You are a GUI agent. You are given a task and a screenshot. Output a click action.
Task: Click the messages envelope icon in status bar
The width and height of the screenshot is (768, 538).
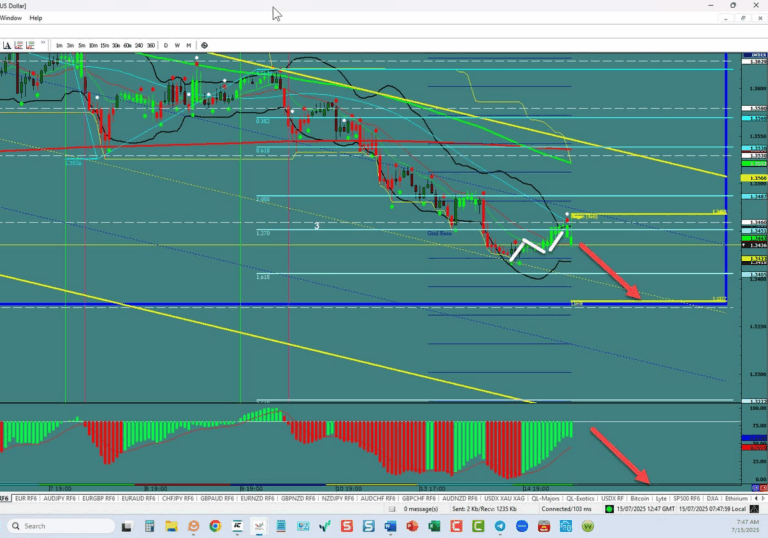[392, 509]
